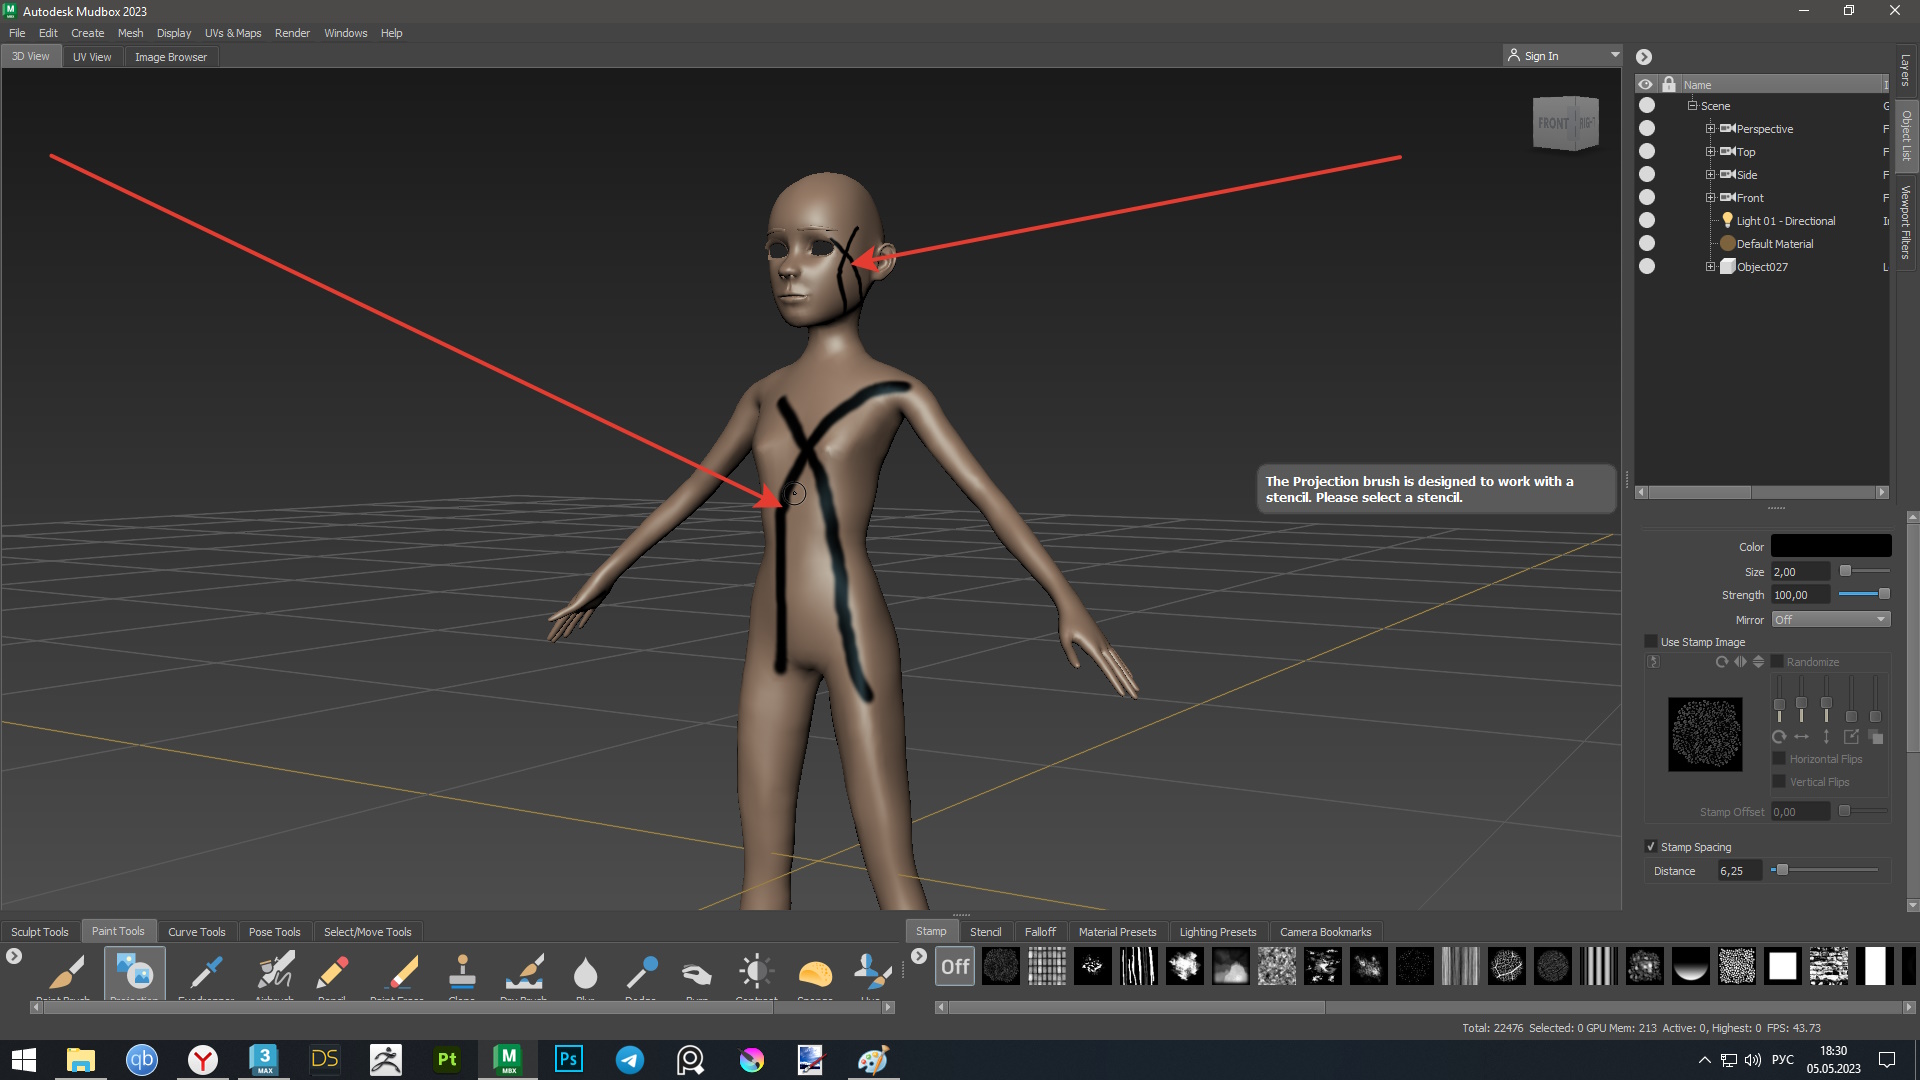Toggle visibility of Light 01 - Directional
The width and height of the screenshot is (1920, 1080).
[x=1647, y=221]
